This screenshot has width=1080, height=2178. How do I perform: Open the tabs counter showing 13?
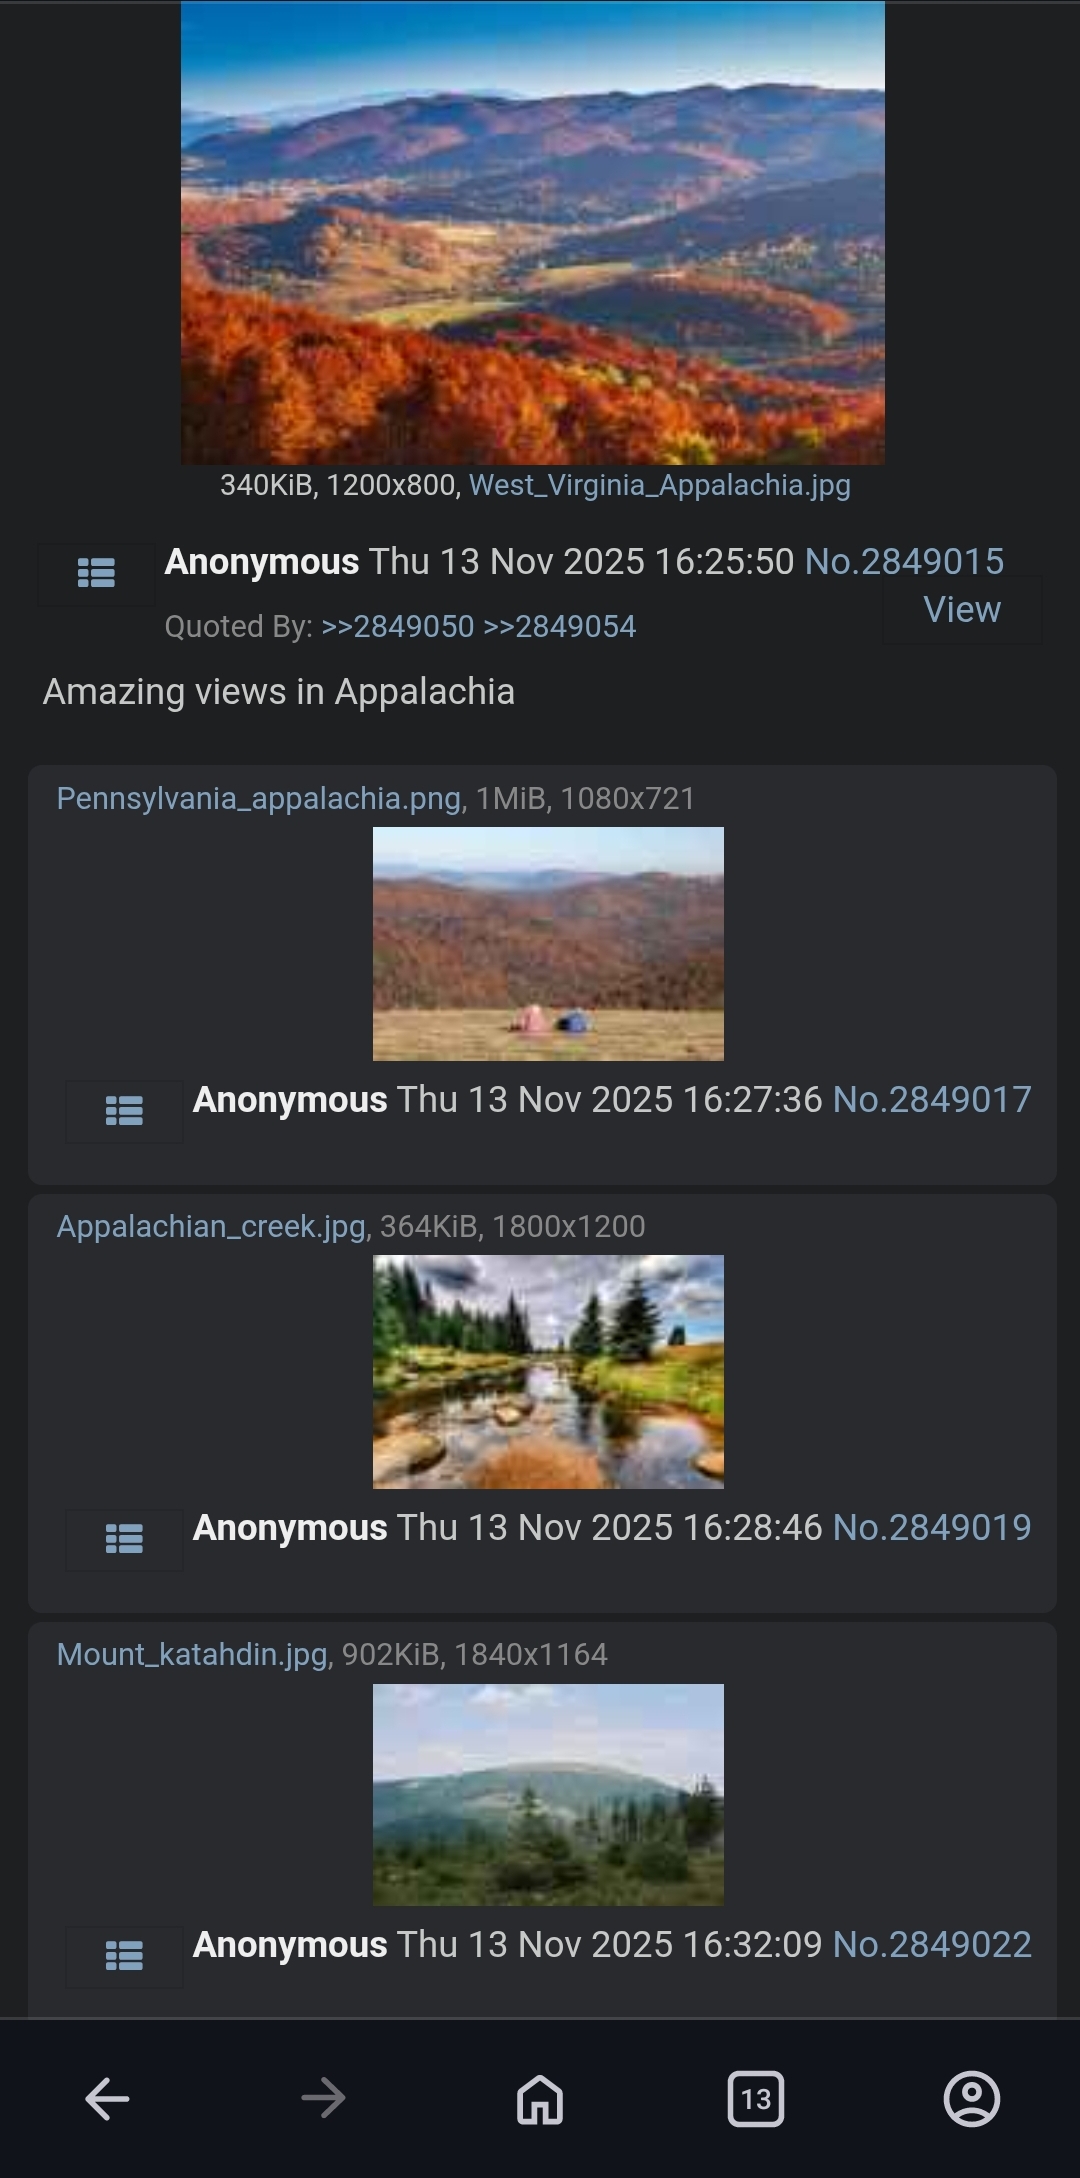tap(756, 2098)
